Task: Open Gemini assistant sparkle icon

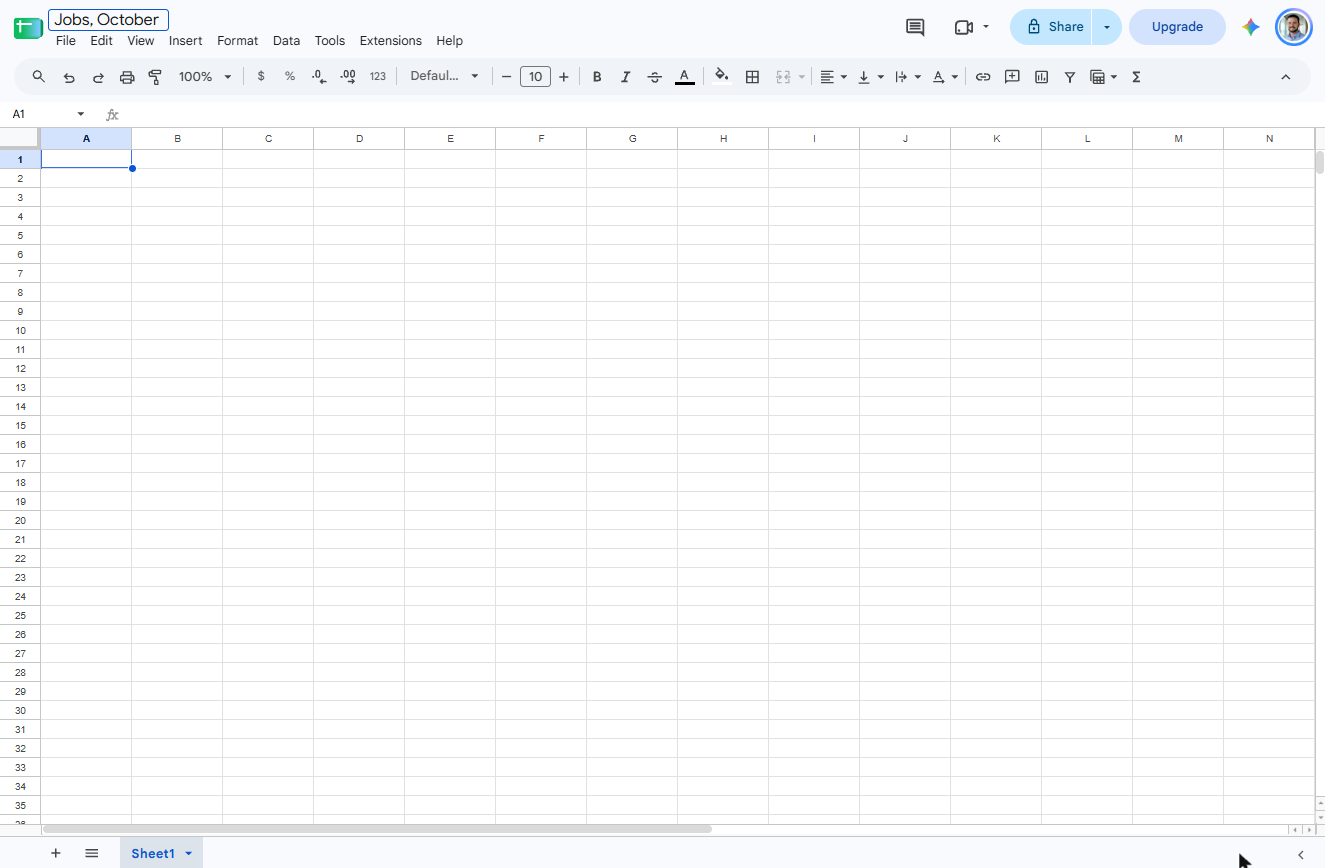Action: [x=1251, y=27]
